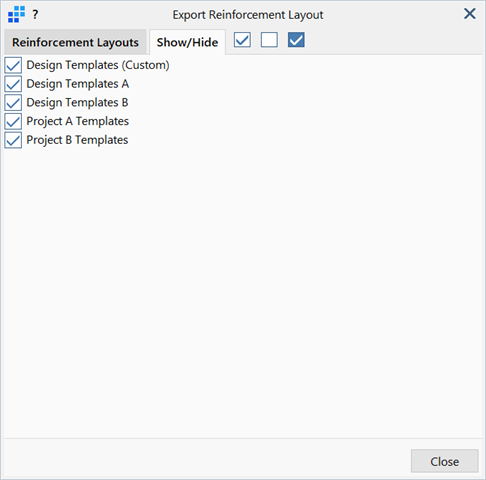
Task: Switch to the Reinforcement Layouts tab
Action: pyautogui.click(x=75, y=42)
